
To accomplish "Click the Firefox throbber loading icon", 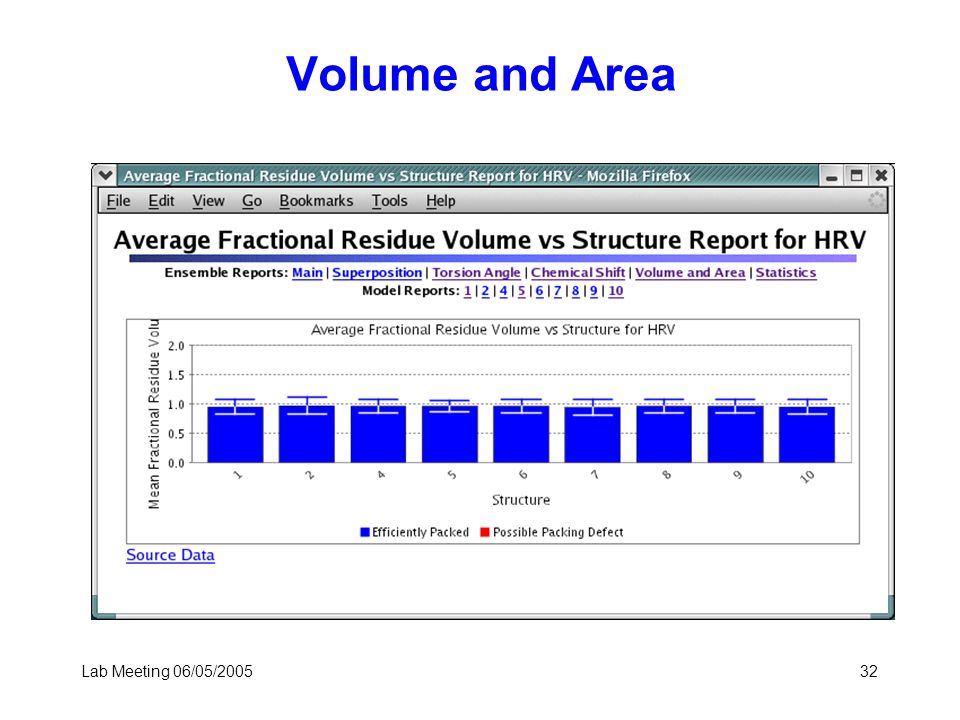I will (x=876, y=200).
